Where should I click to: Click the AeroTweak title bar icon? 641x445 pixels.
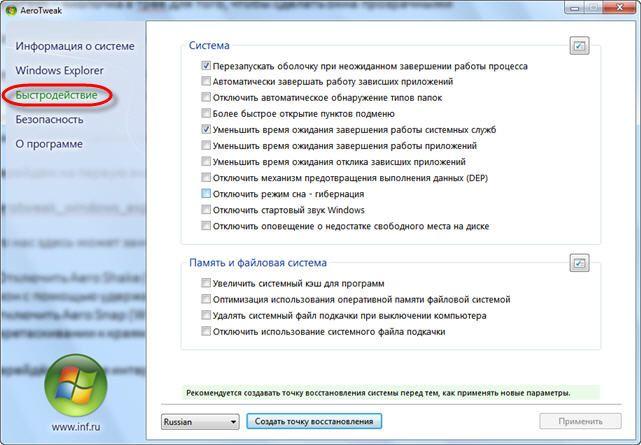coord(11,10)
